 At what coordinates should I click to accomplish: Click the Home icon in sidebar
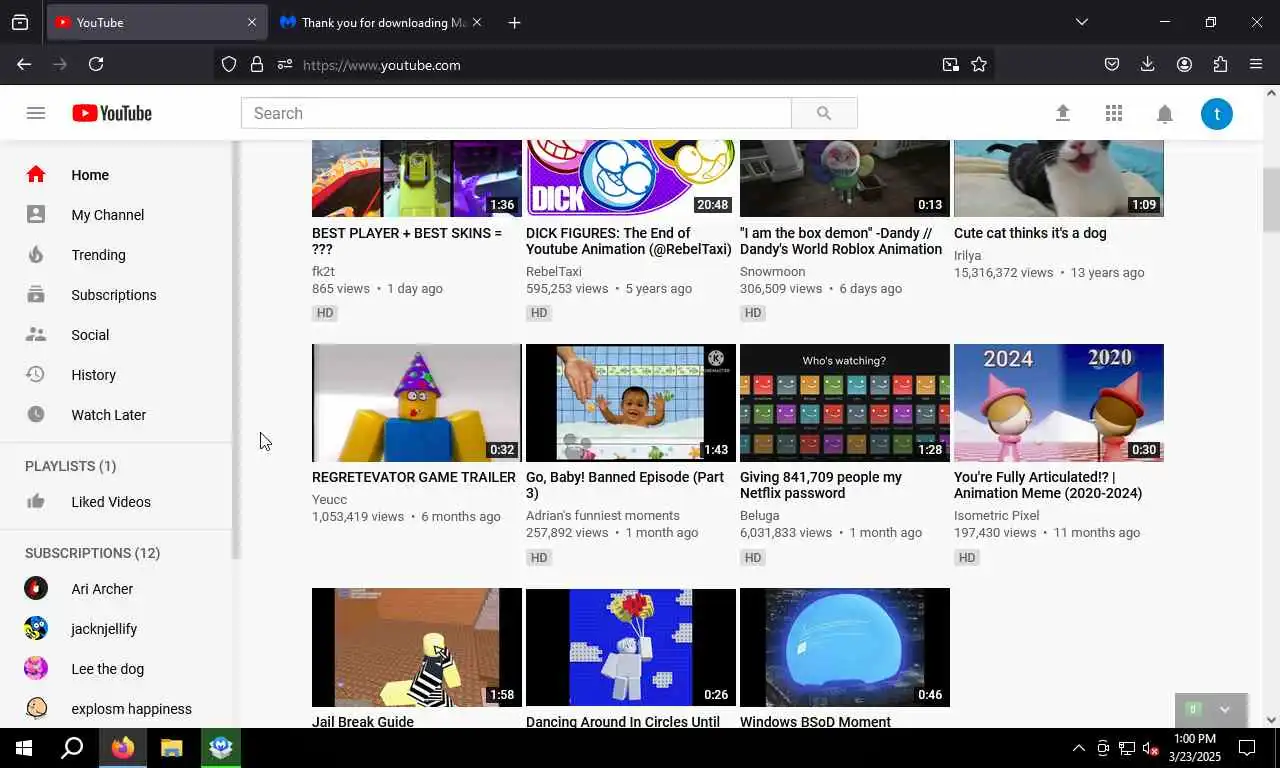36,174
